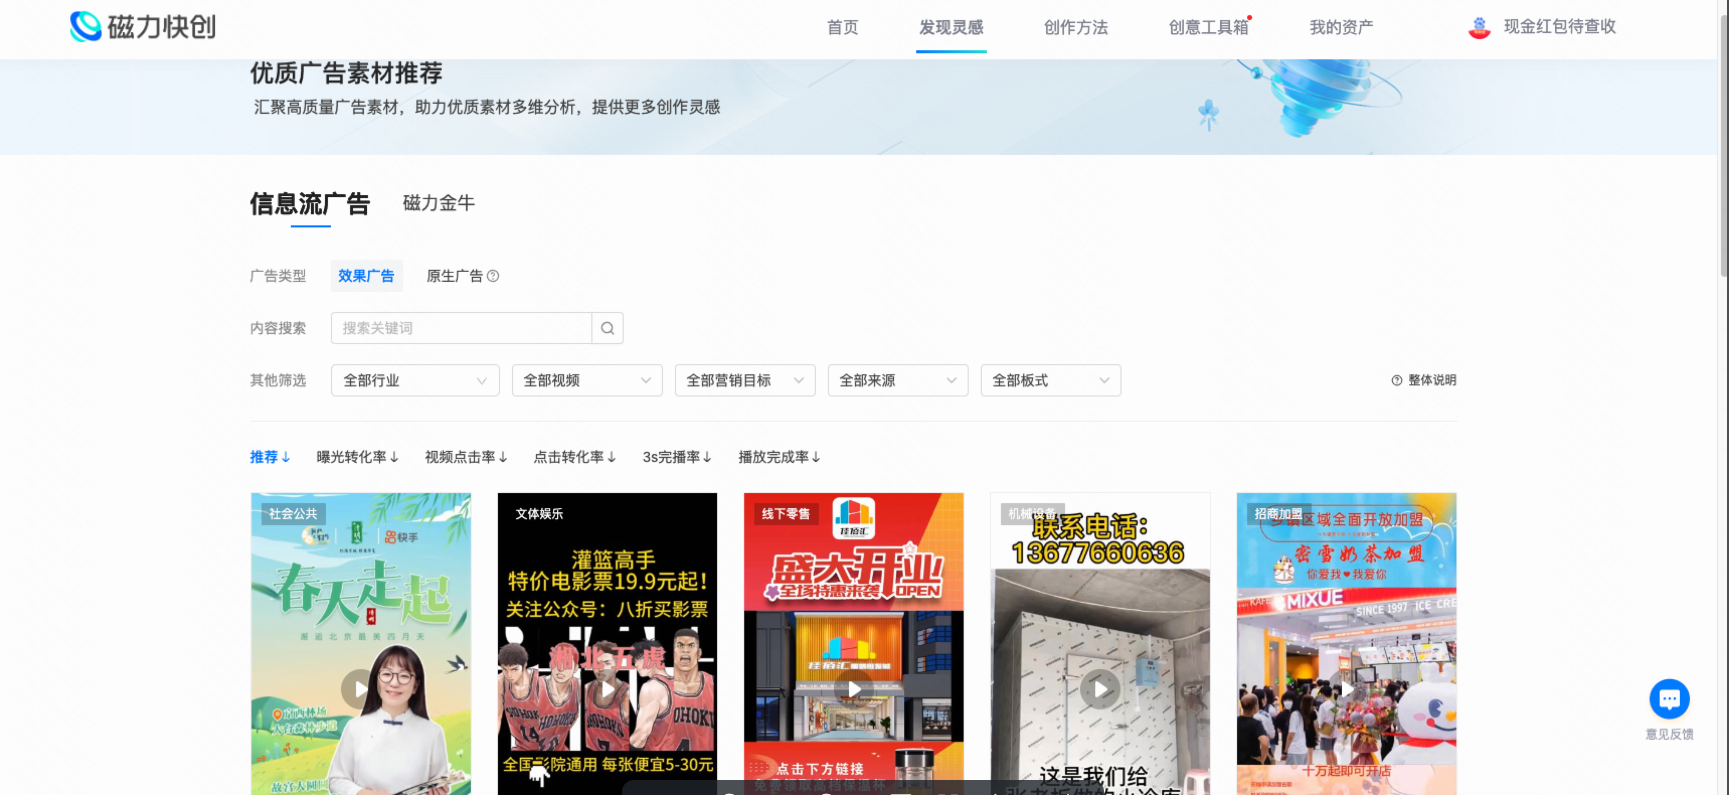This screenshot has height=795, width=1729.
Task: Sort by 推荐
Action: click(270, 457)
